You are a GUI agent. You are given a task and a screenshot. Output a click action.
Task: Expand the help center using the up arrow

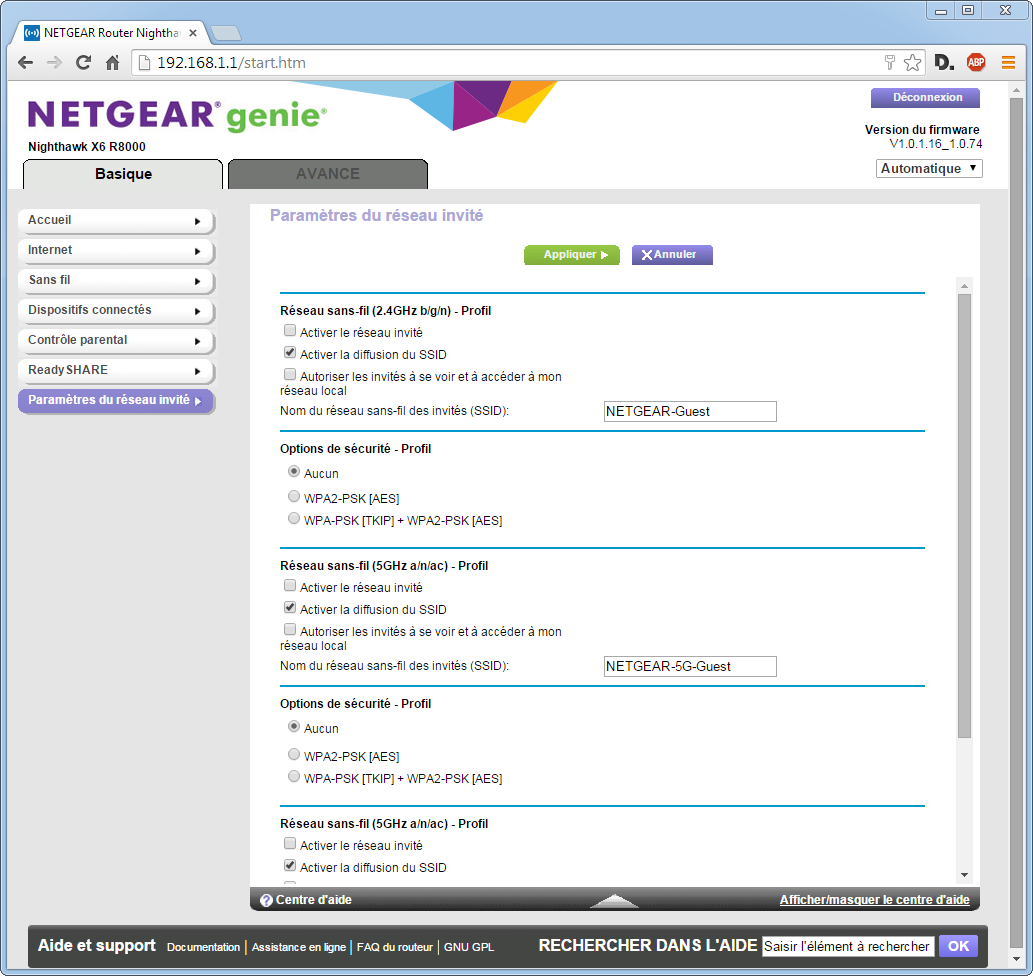click(614, 900)
